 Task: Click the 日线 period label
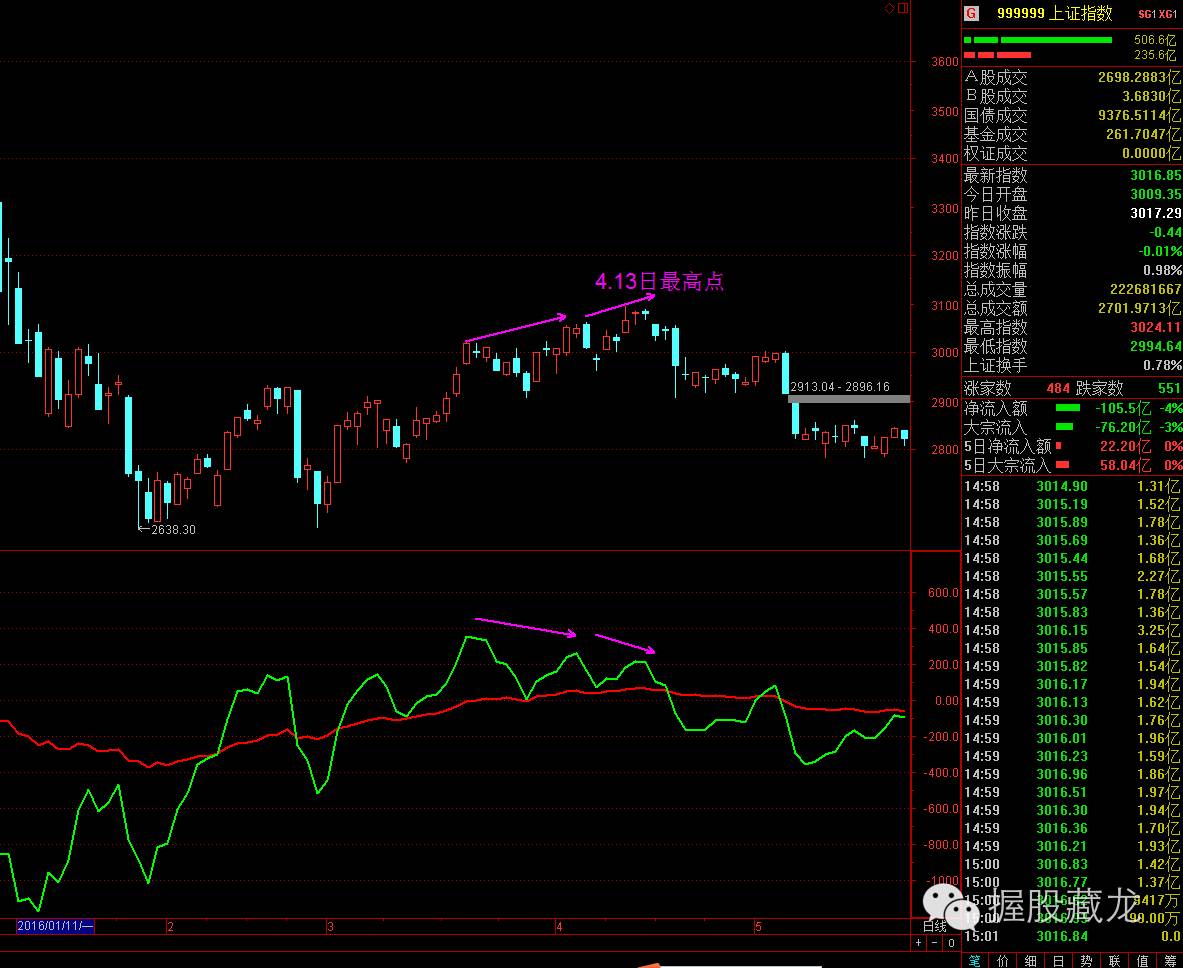[935, 927]
